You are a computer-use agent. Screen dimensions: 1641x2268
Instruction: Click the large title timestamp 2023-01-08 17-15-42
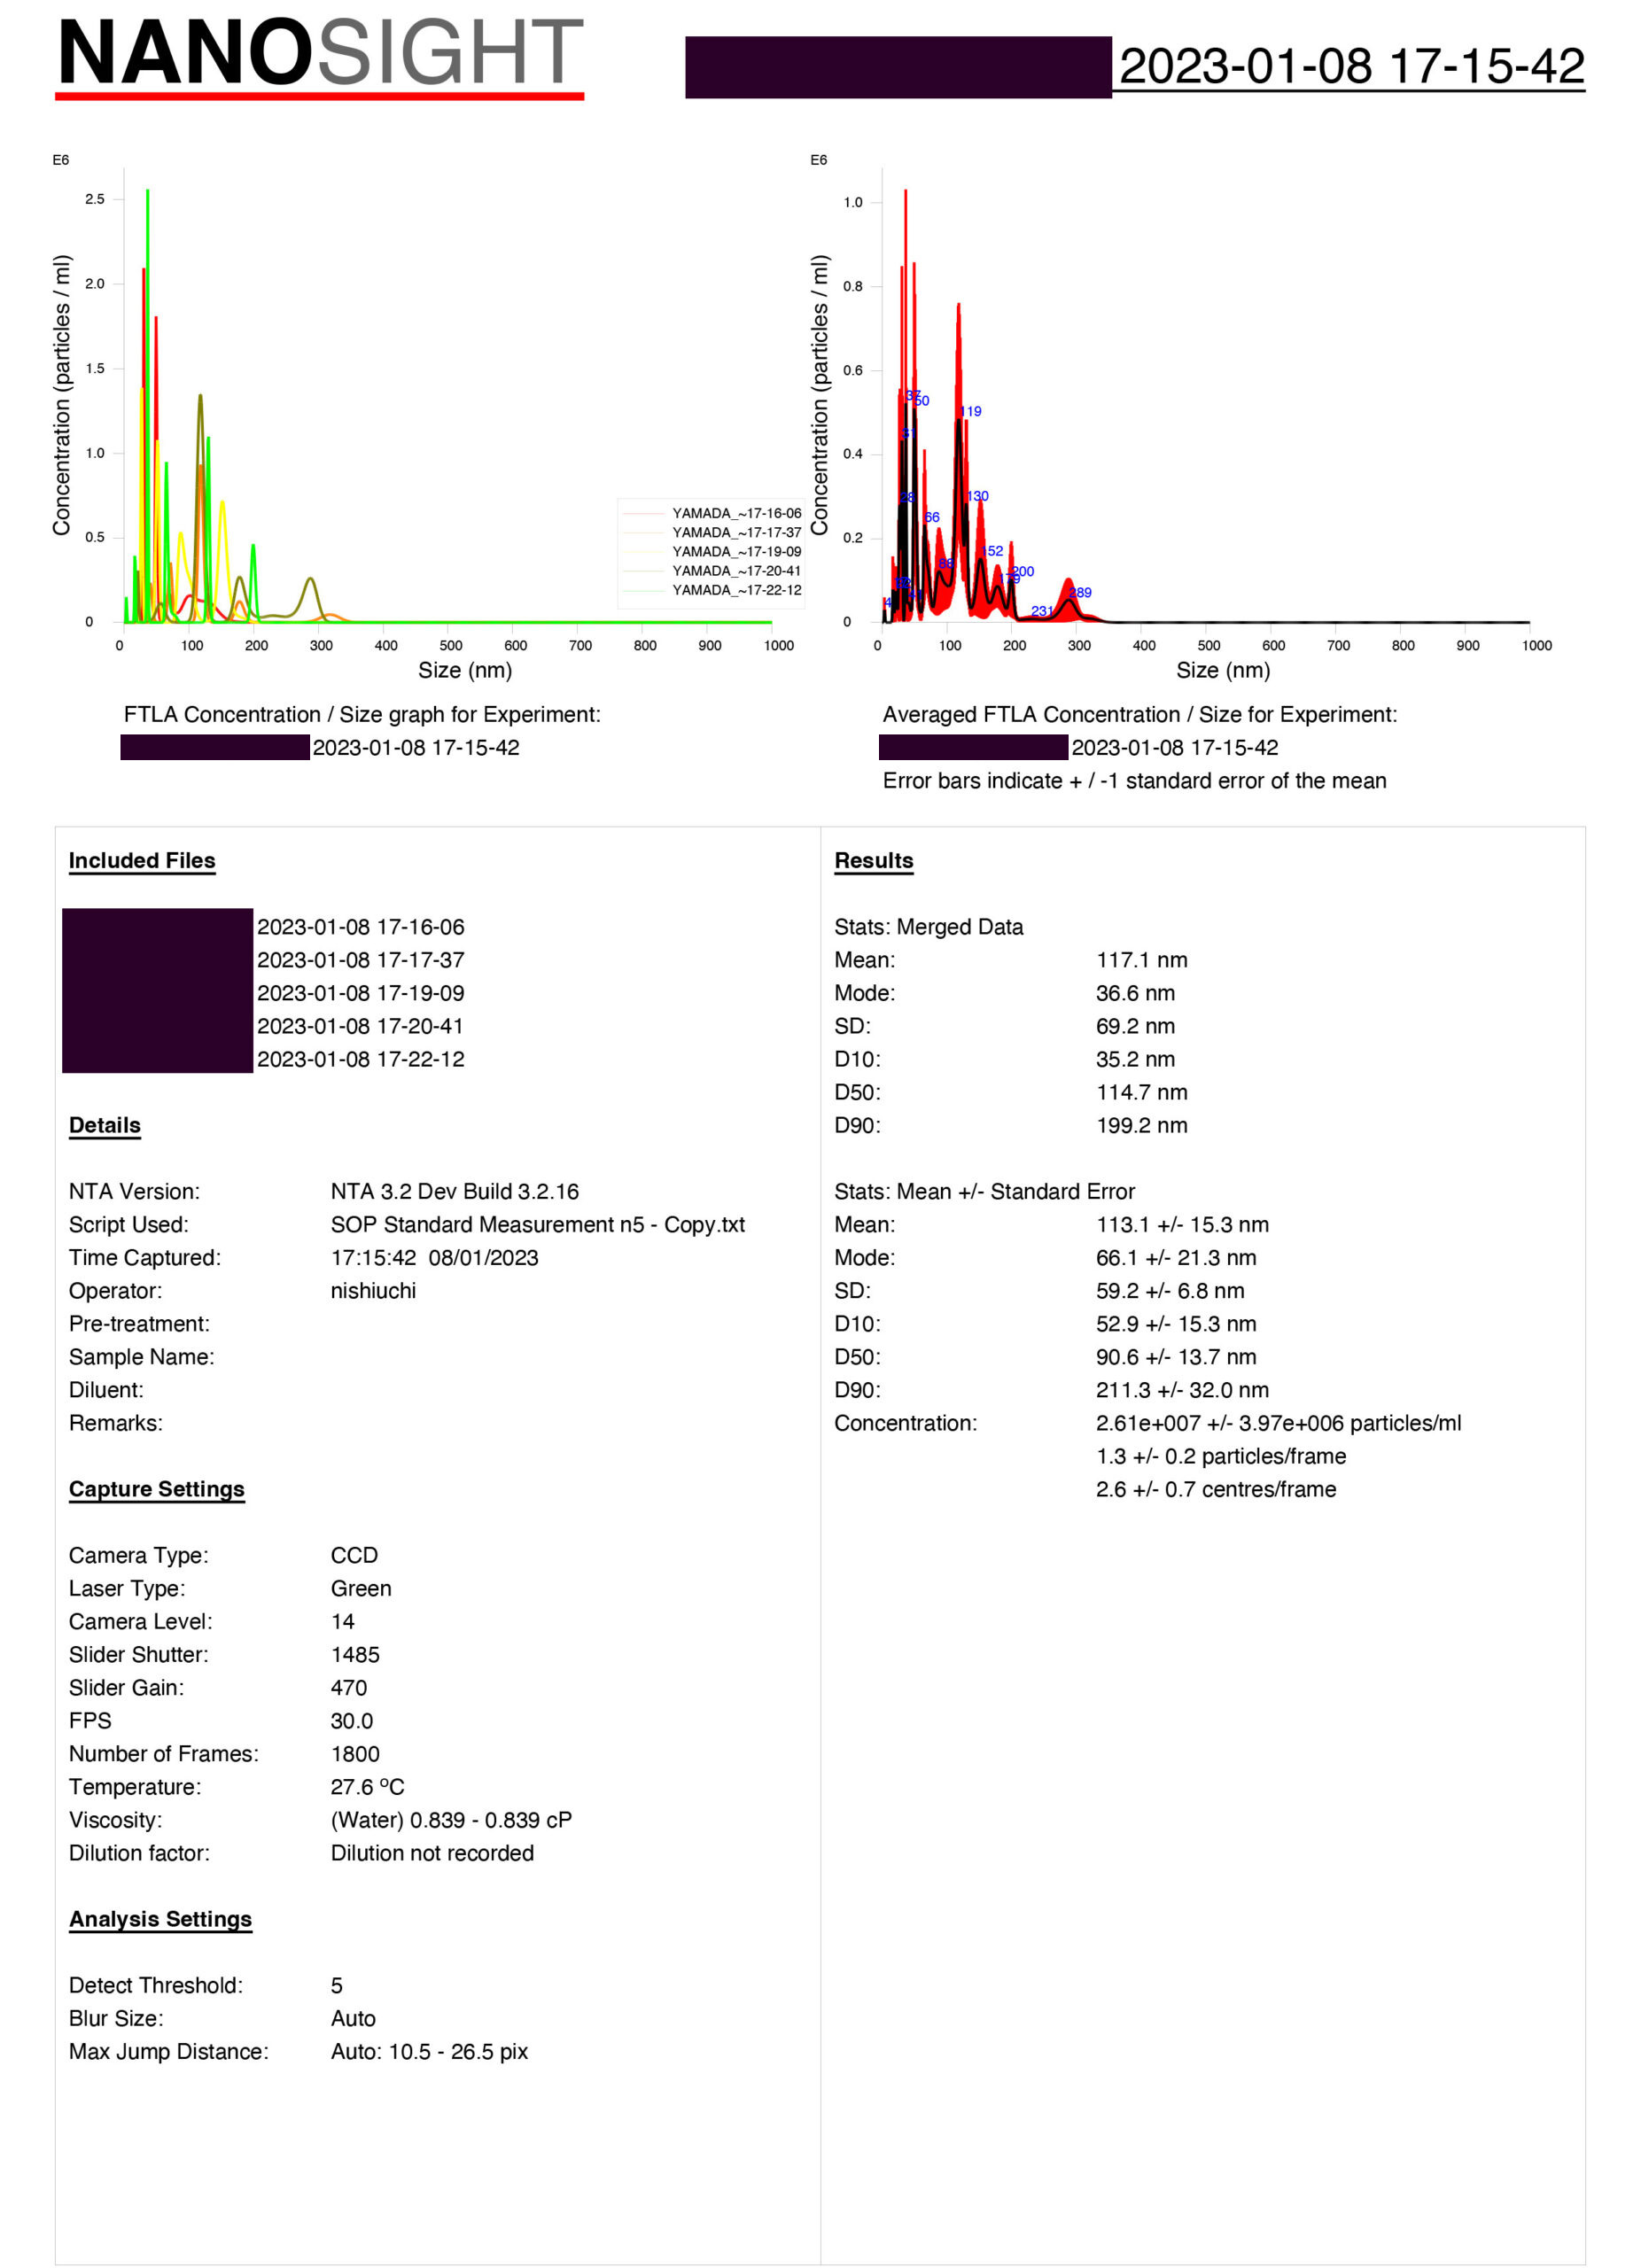pyautogui.click(x=1351, y=66)
